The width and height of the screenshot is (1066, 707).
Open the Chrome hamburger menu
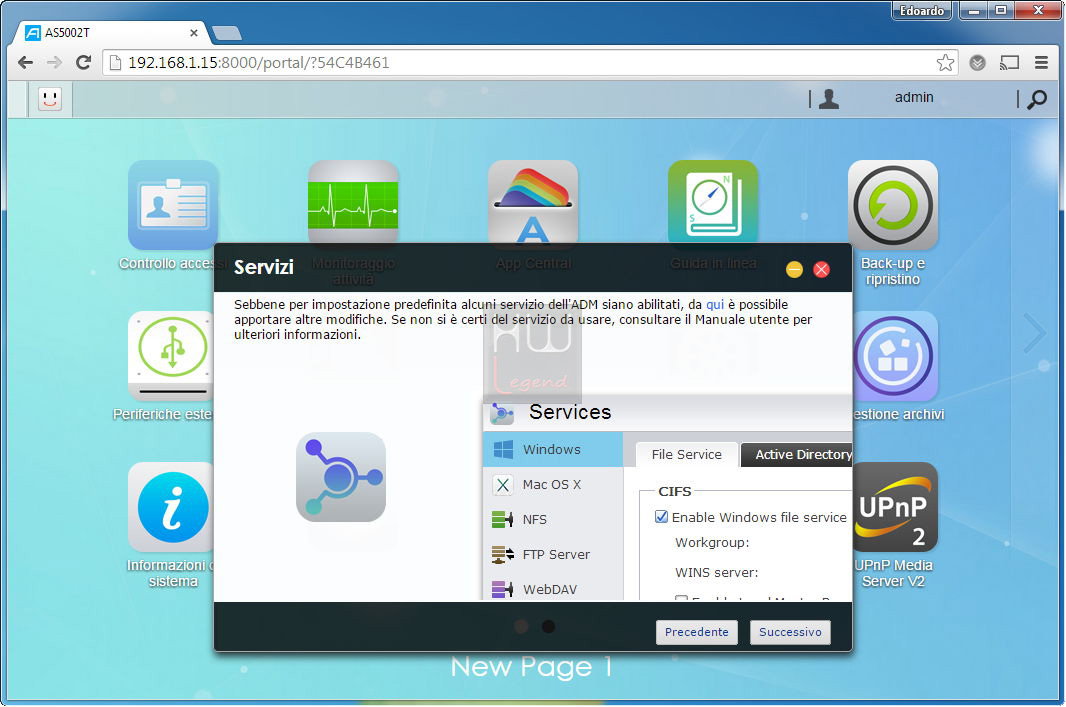(x=1041, y=63)
